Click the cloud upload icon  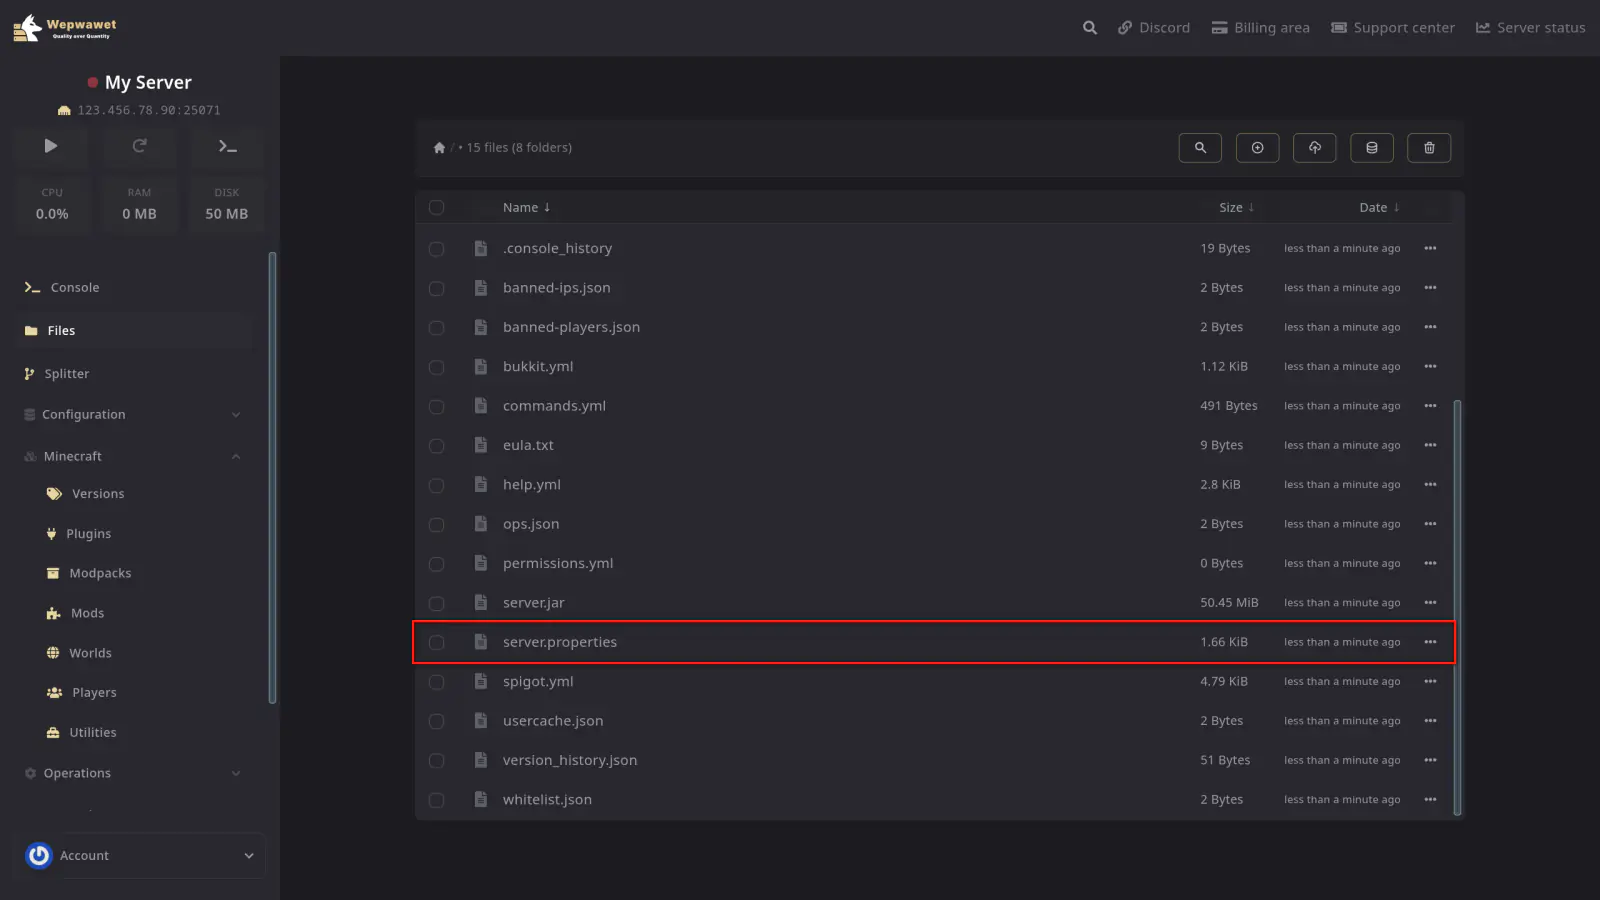click(x=1314, y=148)
